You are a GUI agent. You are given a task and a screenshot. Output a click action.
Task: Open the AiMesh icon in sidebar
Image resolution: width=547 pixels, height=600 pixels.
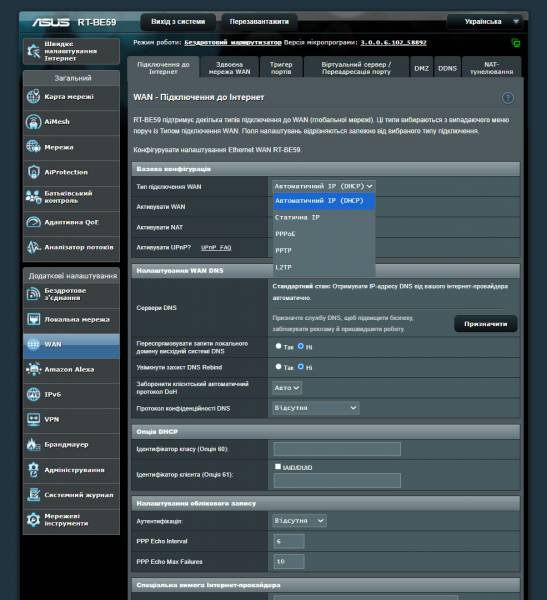click(33, 122)
